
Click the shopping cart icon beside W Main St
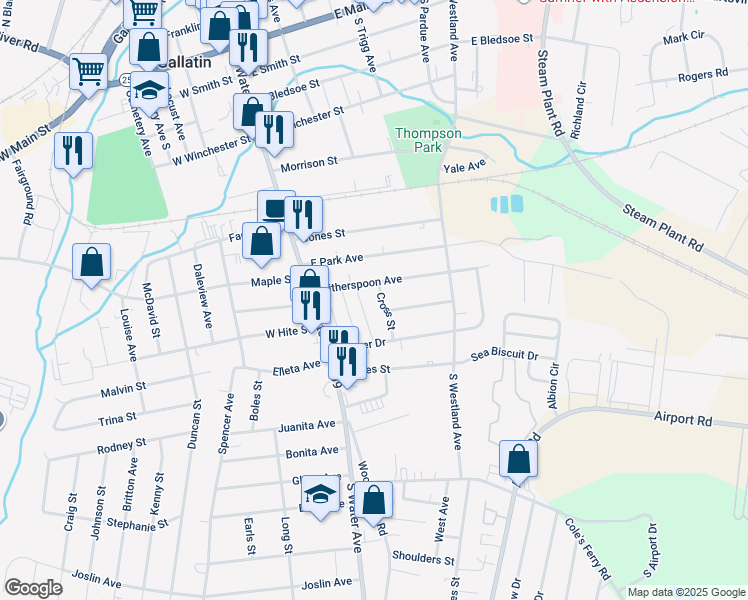88,71
